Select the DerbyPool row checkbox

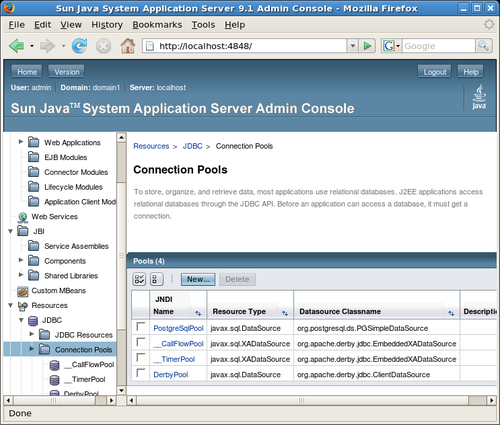(x=141, y=372)
